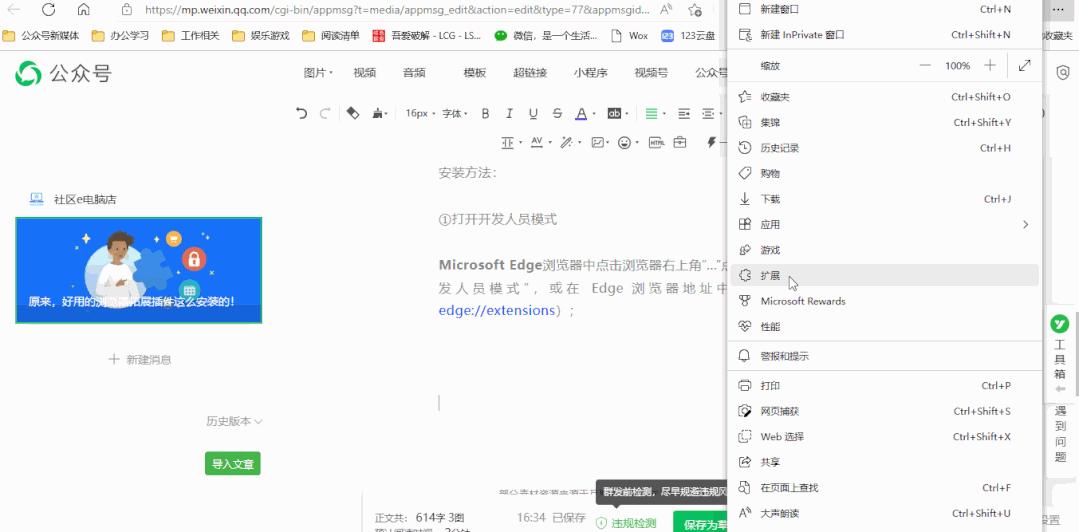Open font color dropdown arrow
Viewport: 1079px width, 532px height.
594,114
